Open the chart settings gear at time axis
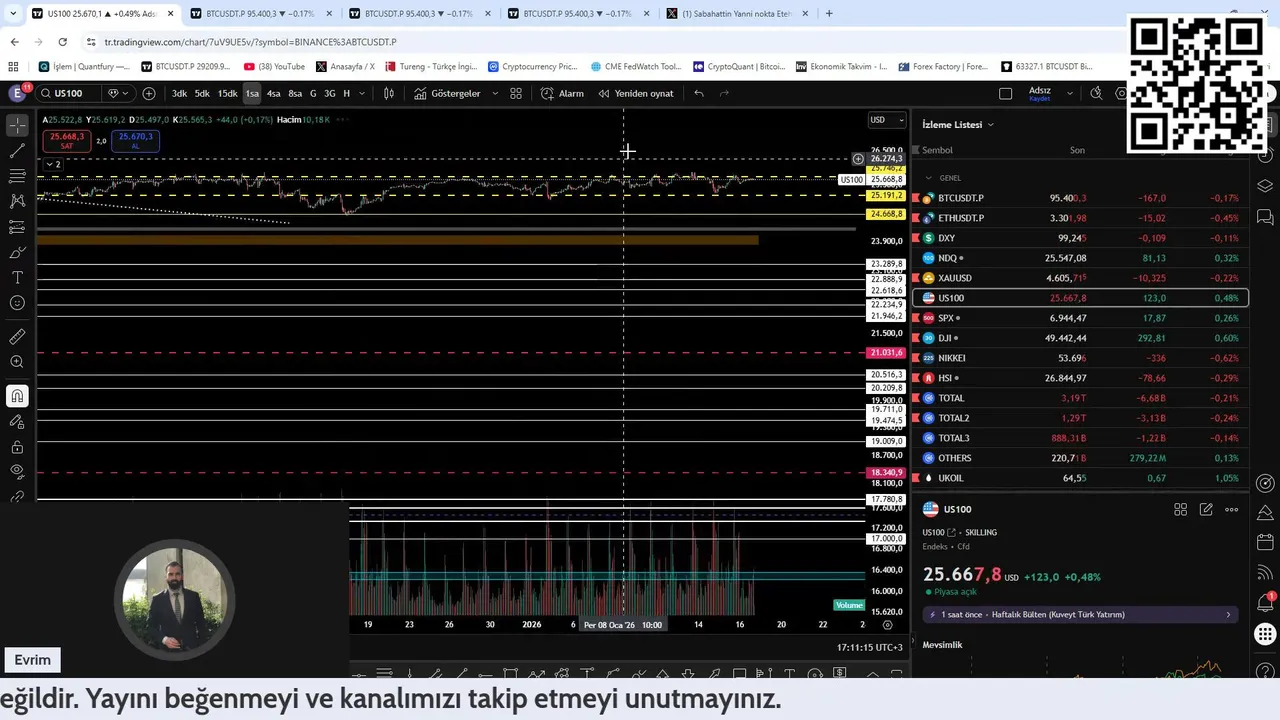This screenshot has height=720, width=1280. [x=887, y=625]
